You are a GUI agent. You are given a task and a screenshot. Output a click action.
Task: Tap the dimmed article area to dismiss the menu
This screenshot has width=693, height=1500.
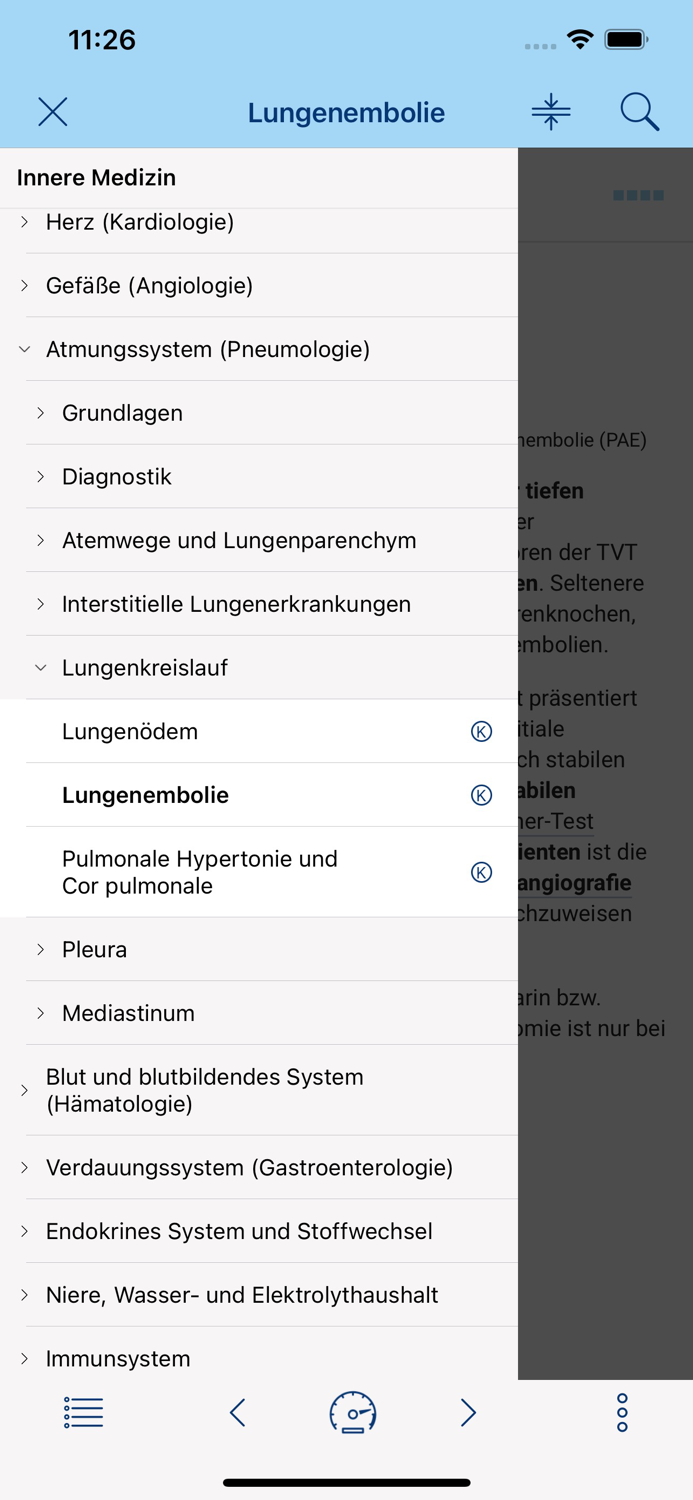point(610,700)
